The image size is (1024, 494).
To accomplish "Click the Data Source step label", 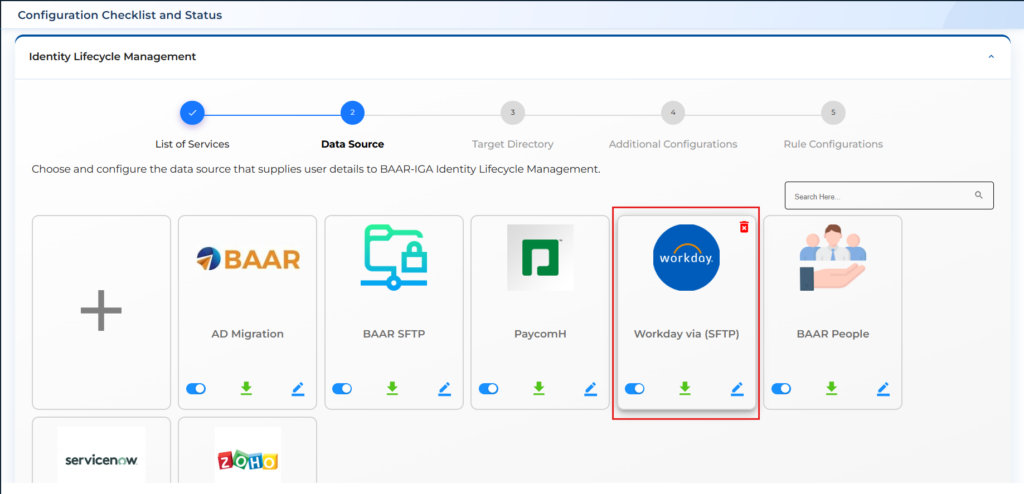I will pyautogui.click(x=353, y=144).
